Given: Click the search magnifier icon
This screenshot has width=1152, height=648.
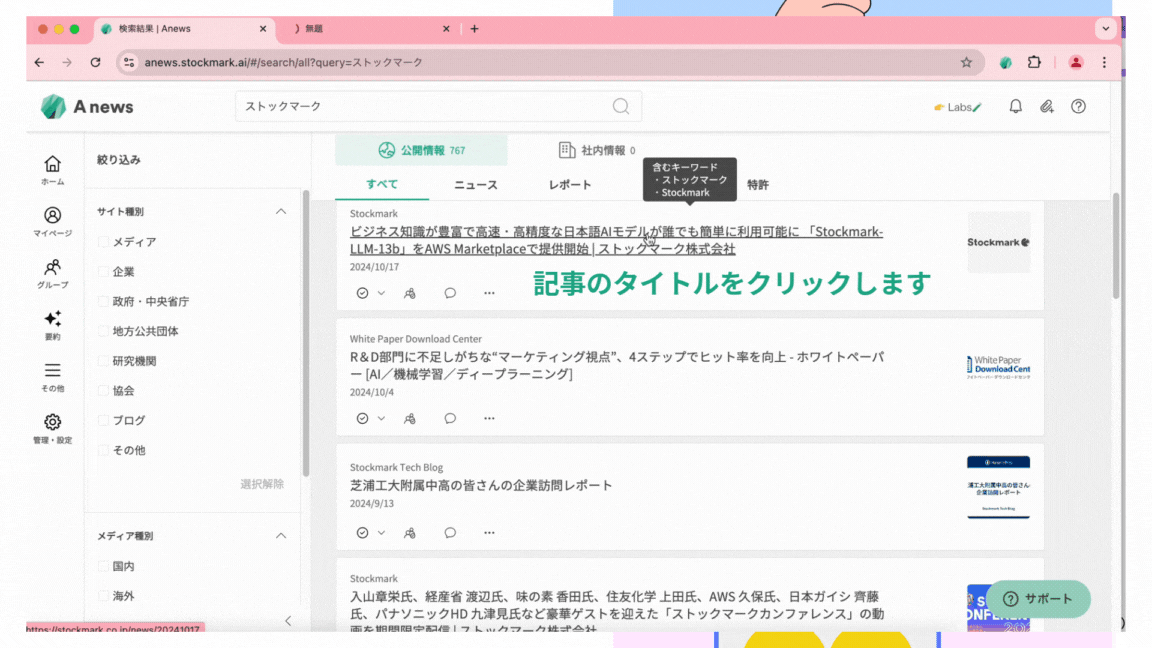Looking at the screenshot, I should point(621,106).
